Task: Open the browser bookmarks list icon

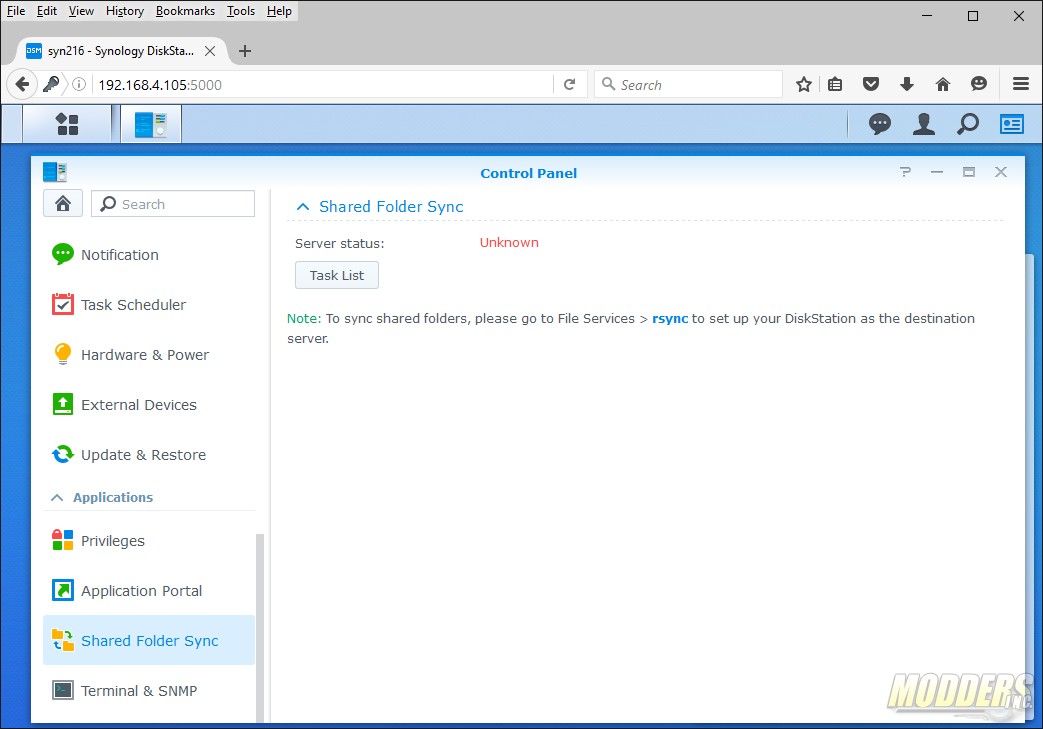Action: [835, 84]
